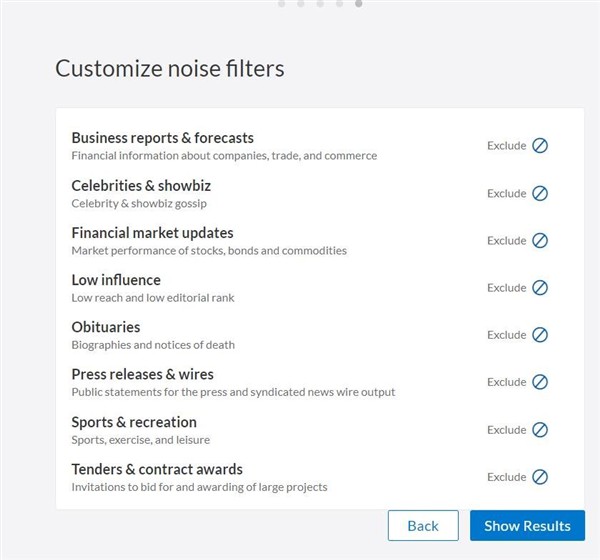Click the Back button
Image resolution: width=600 pixels, height=560 pixels.
423,525
